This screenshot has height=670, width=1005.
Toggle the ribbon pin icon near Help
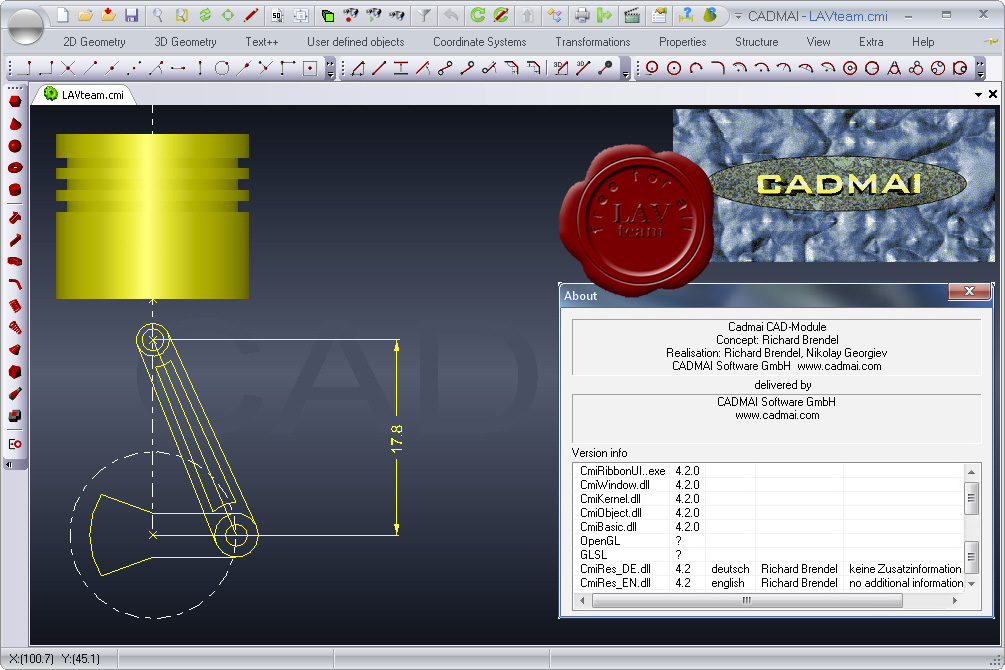click(991, 42)
